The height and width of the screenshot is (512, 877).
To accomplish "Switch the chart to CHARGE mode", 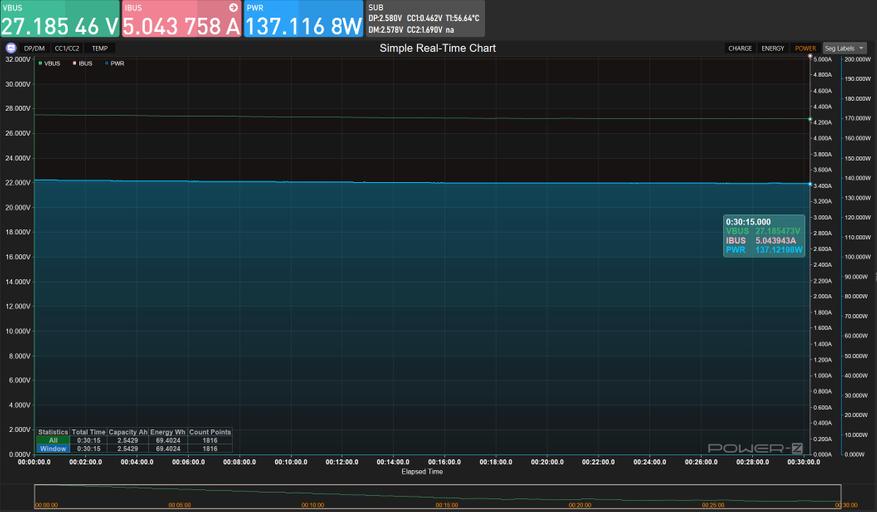I will coord(740,49).
